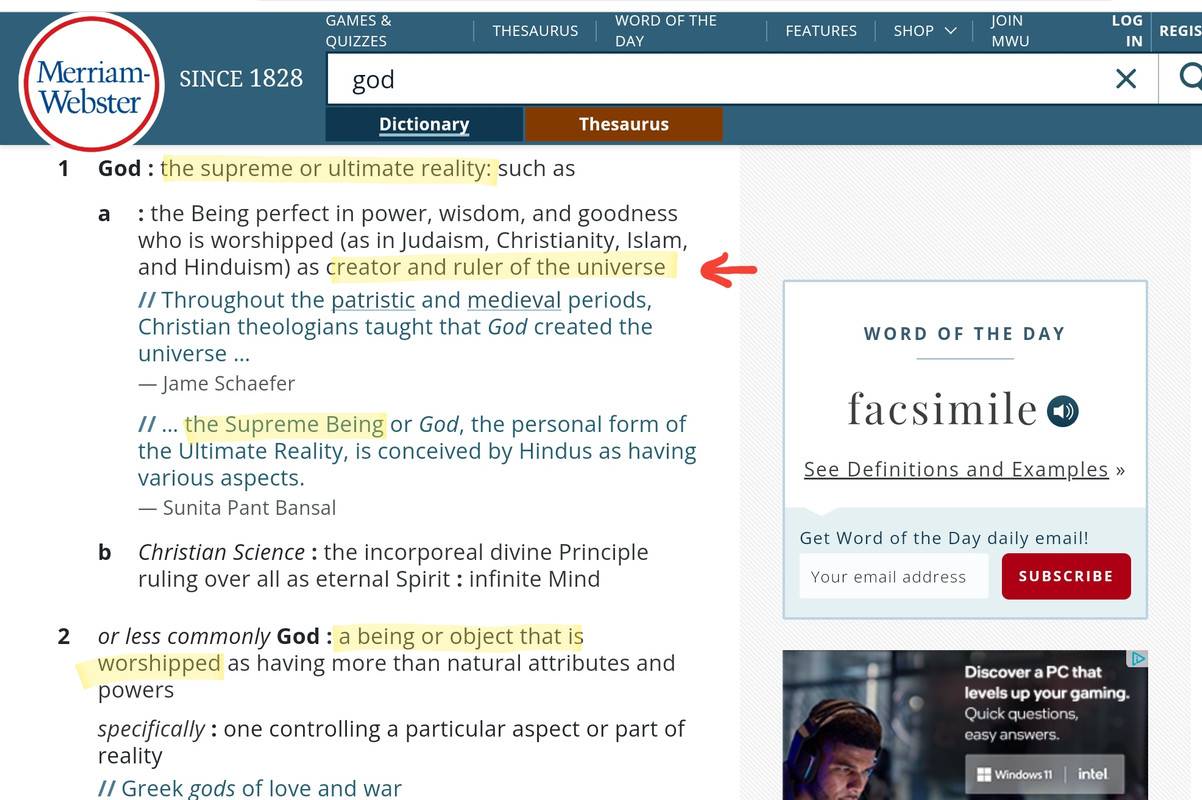Click 'or less commonly' in sense 2

click(x=184, y=637)
